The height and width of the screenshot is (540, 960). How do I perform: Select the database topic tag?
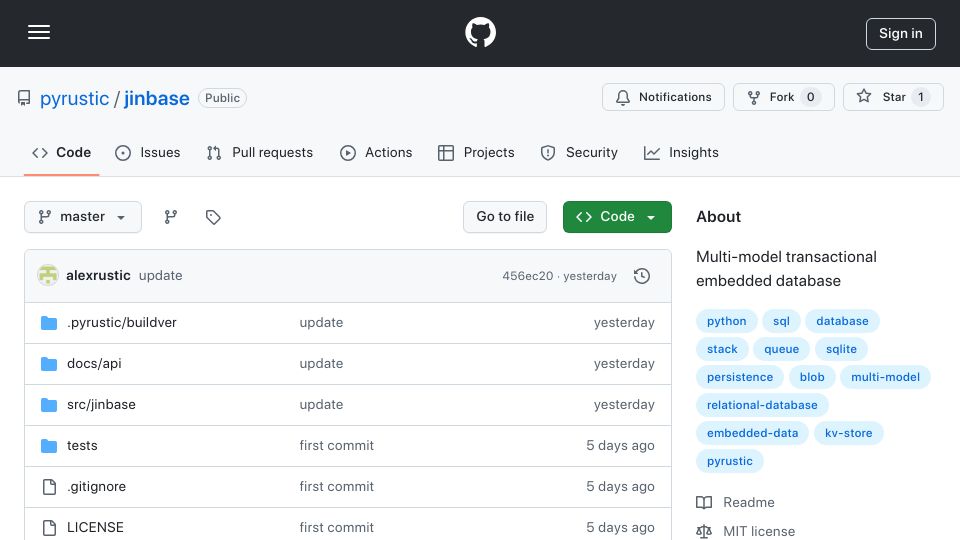point(842,321)
